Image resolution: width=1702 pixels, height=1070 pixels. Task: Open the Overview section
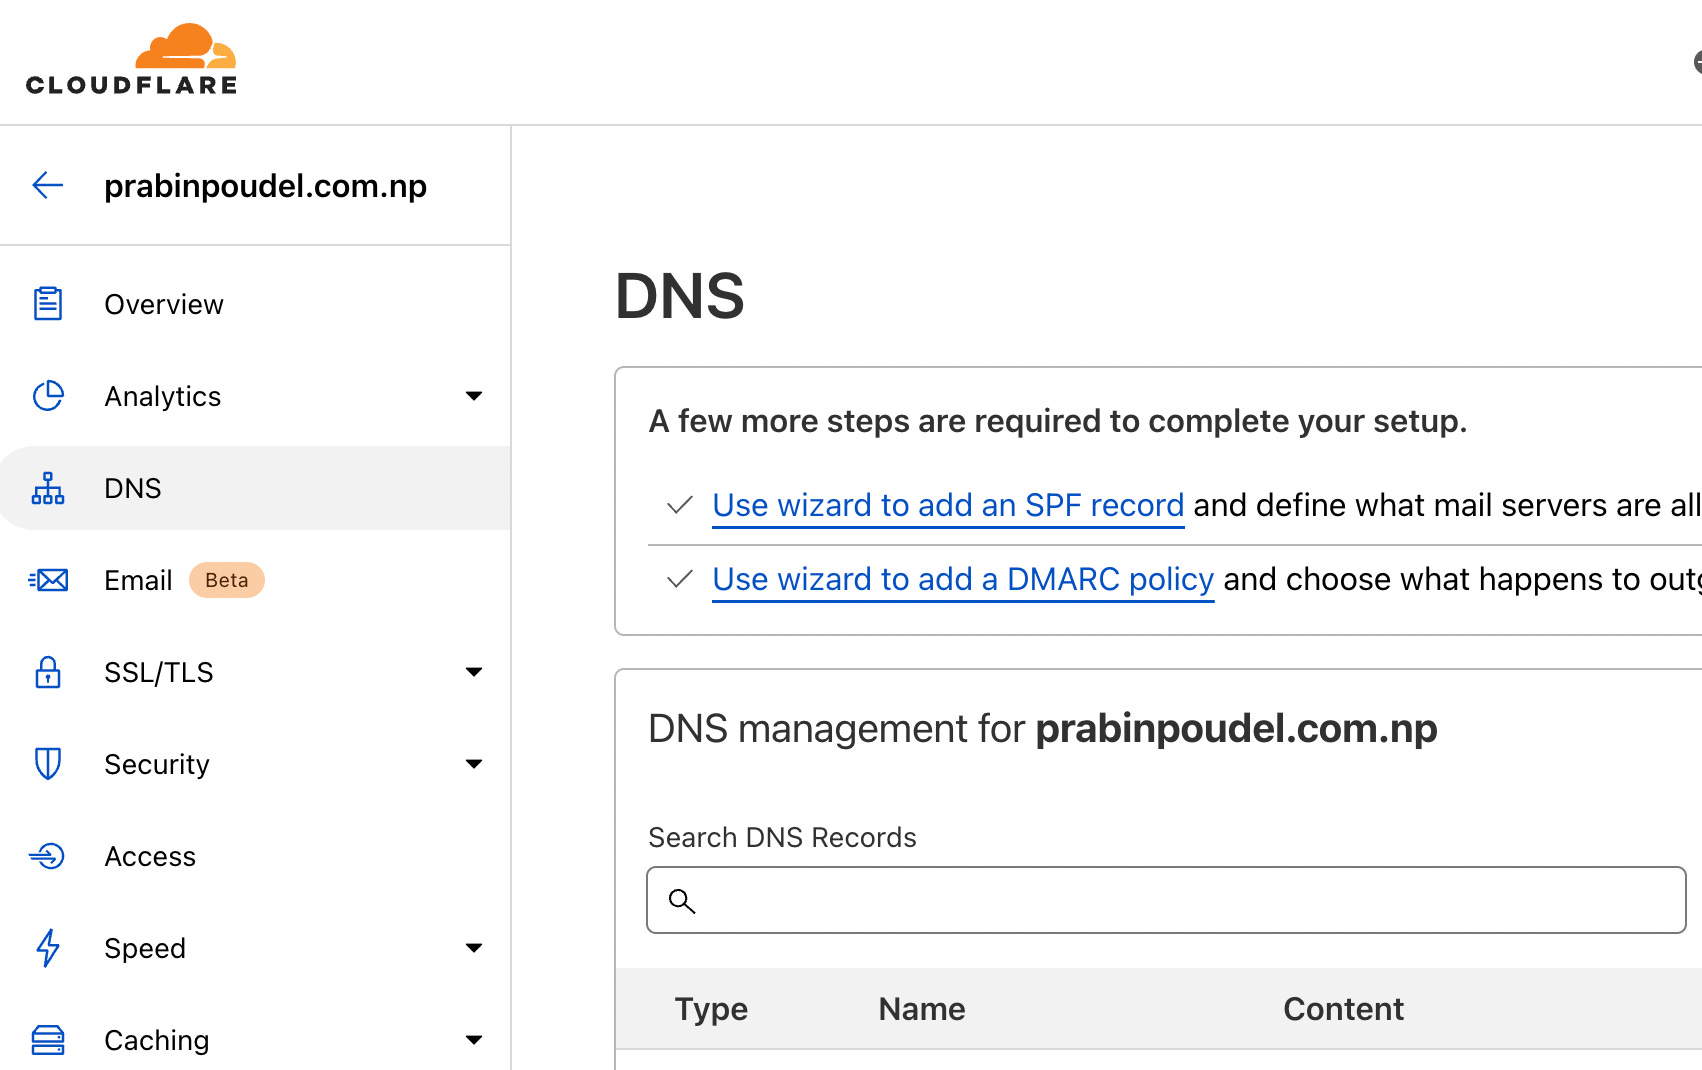tap(255, 304)
